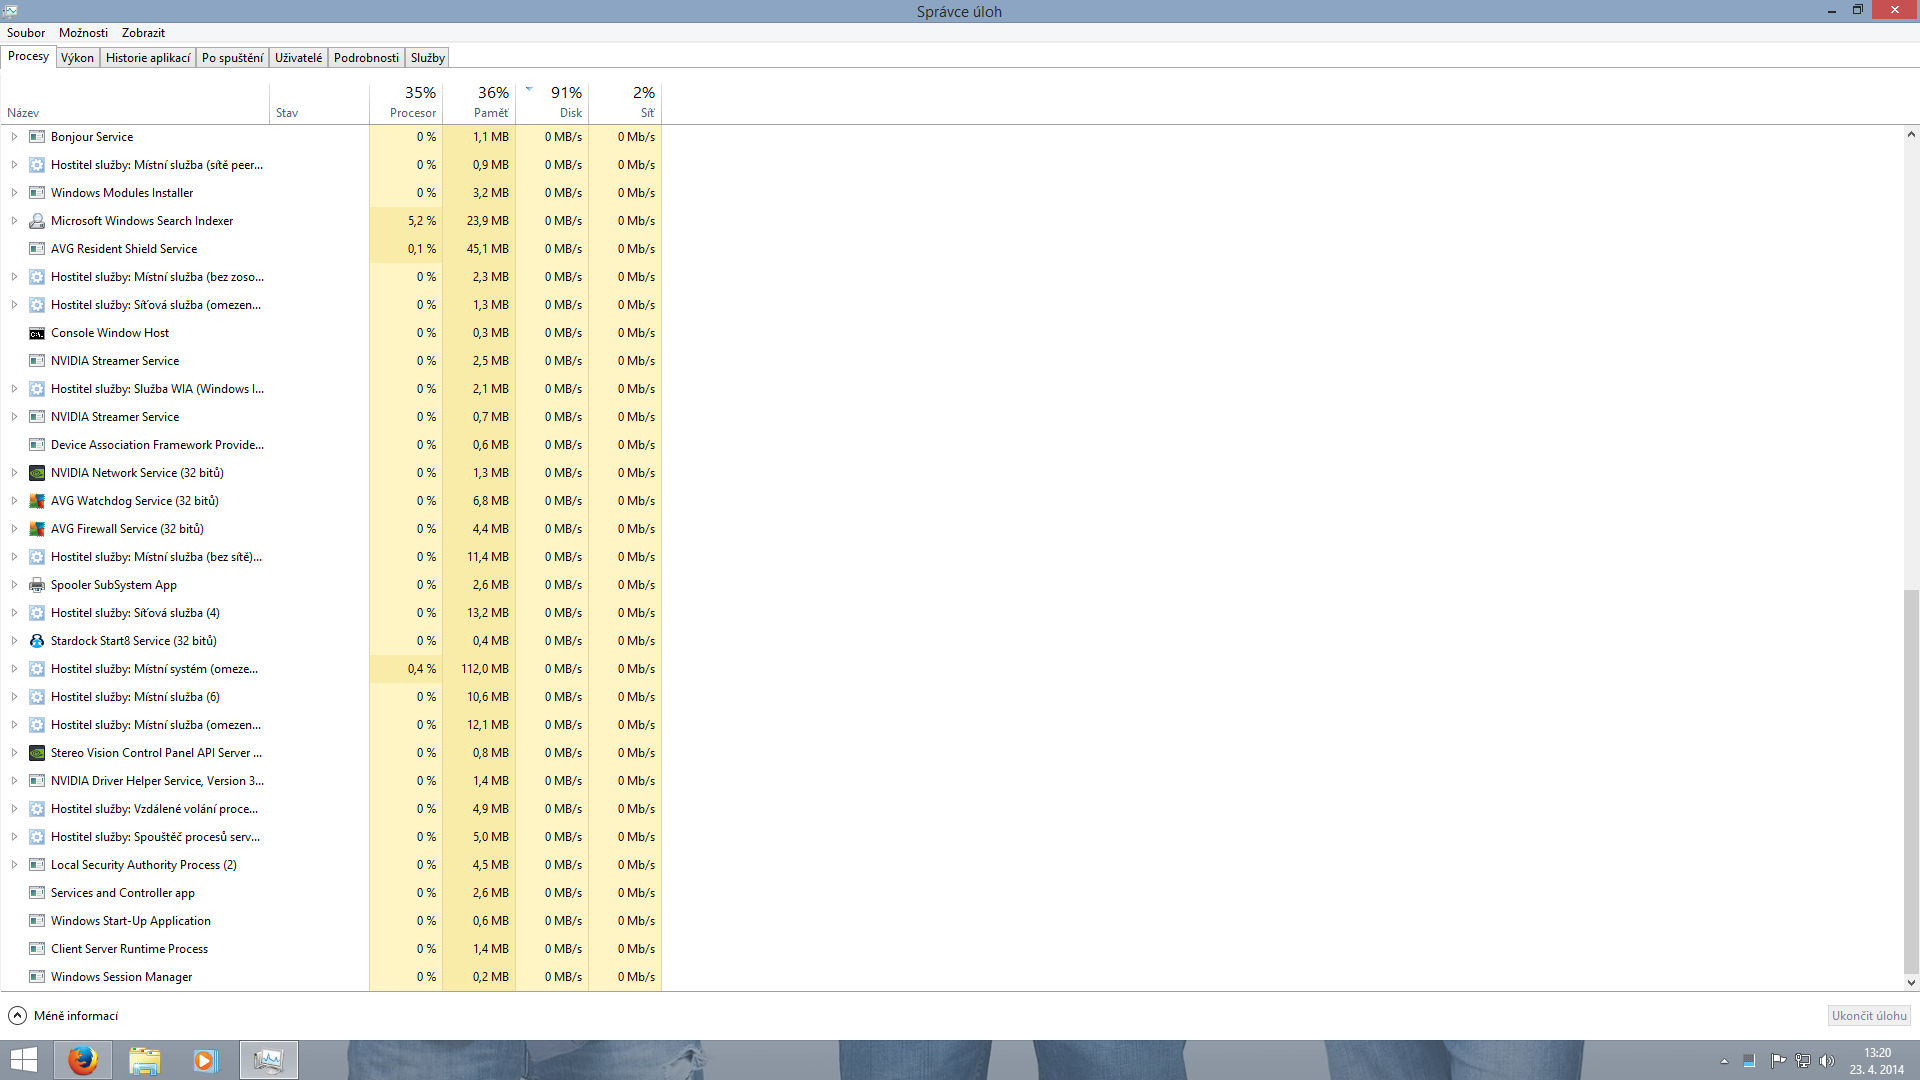Click the AVG Watchdog Service icon
The width and height of the screenshot is (1920, 1080).
pos(37,501)
